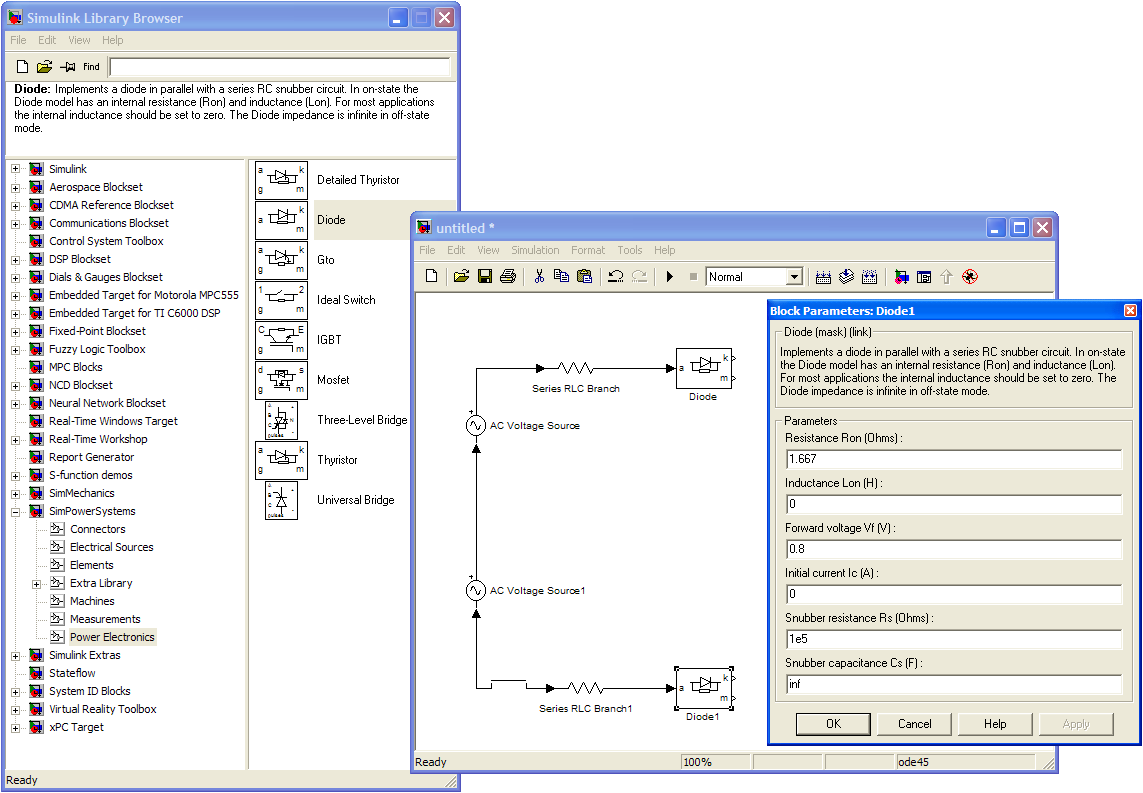Click the search text field in Library Browser
The image size is (1143, 793).
coord(280,67)
